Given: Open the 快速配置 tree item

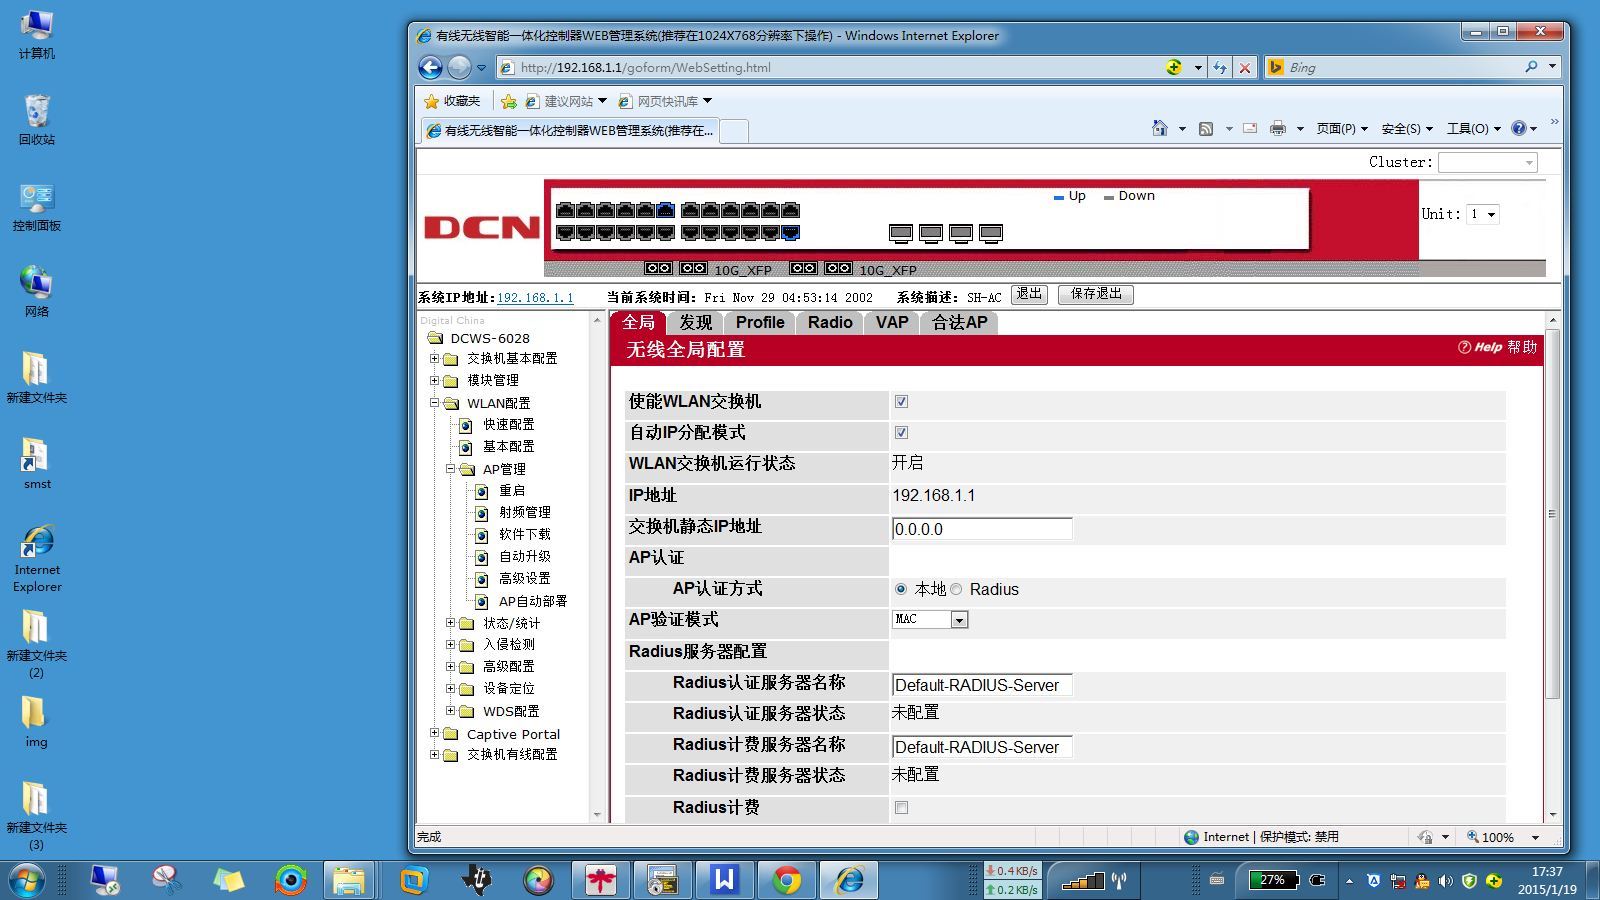Looking at the screenshot, I should tap(508, 424).
